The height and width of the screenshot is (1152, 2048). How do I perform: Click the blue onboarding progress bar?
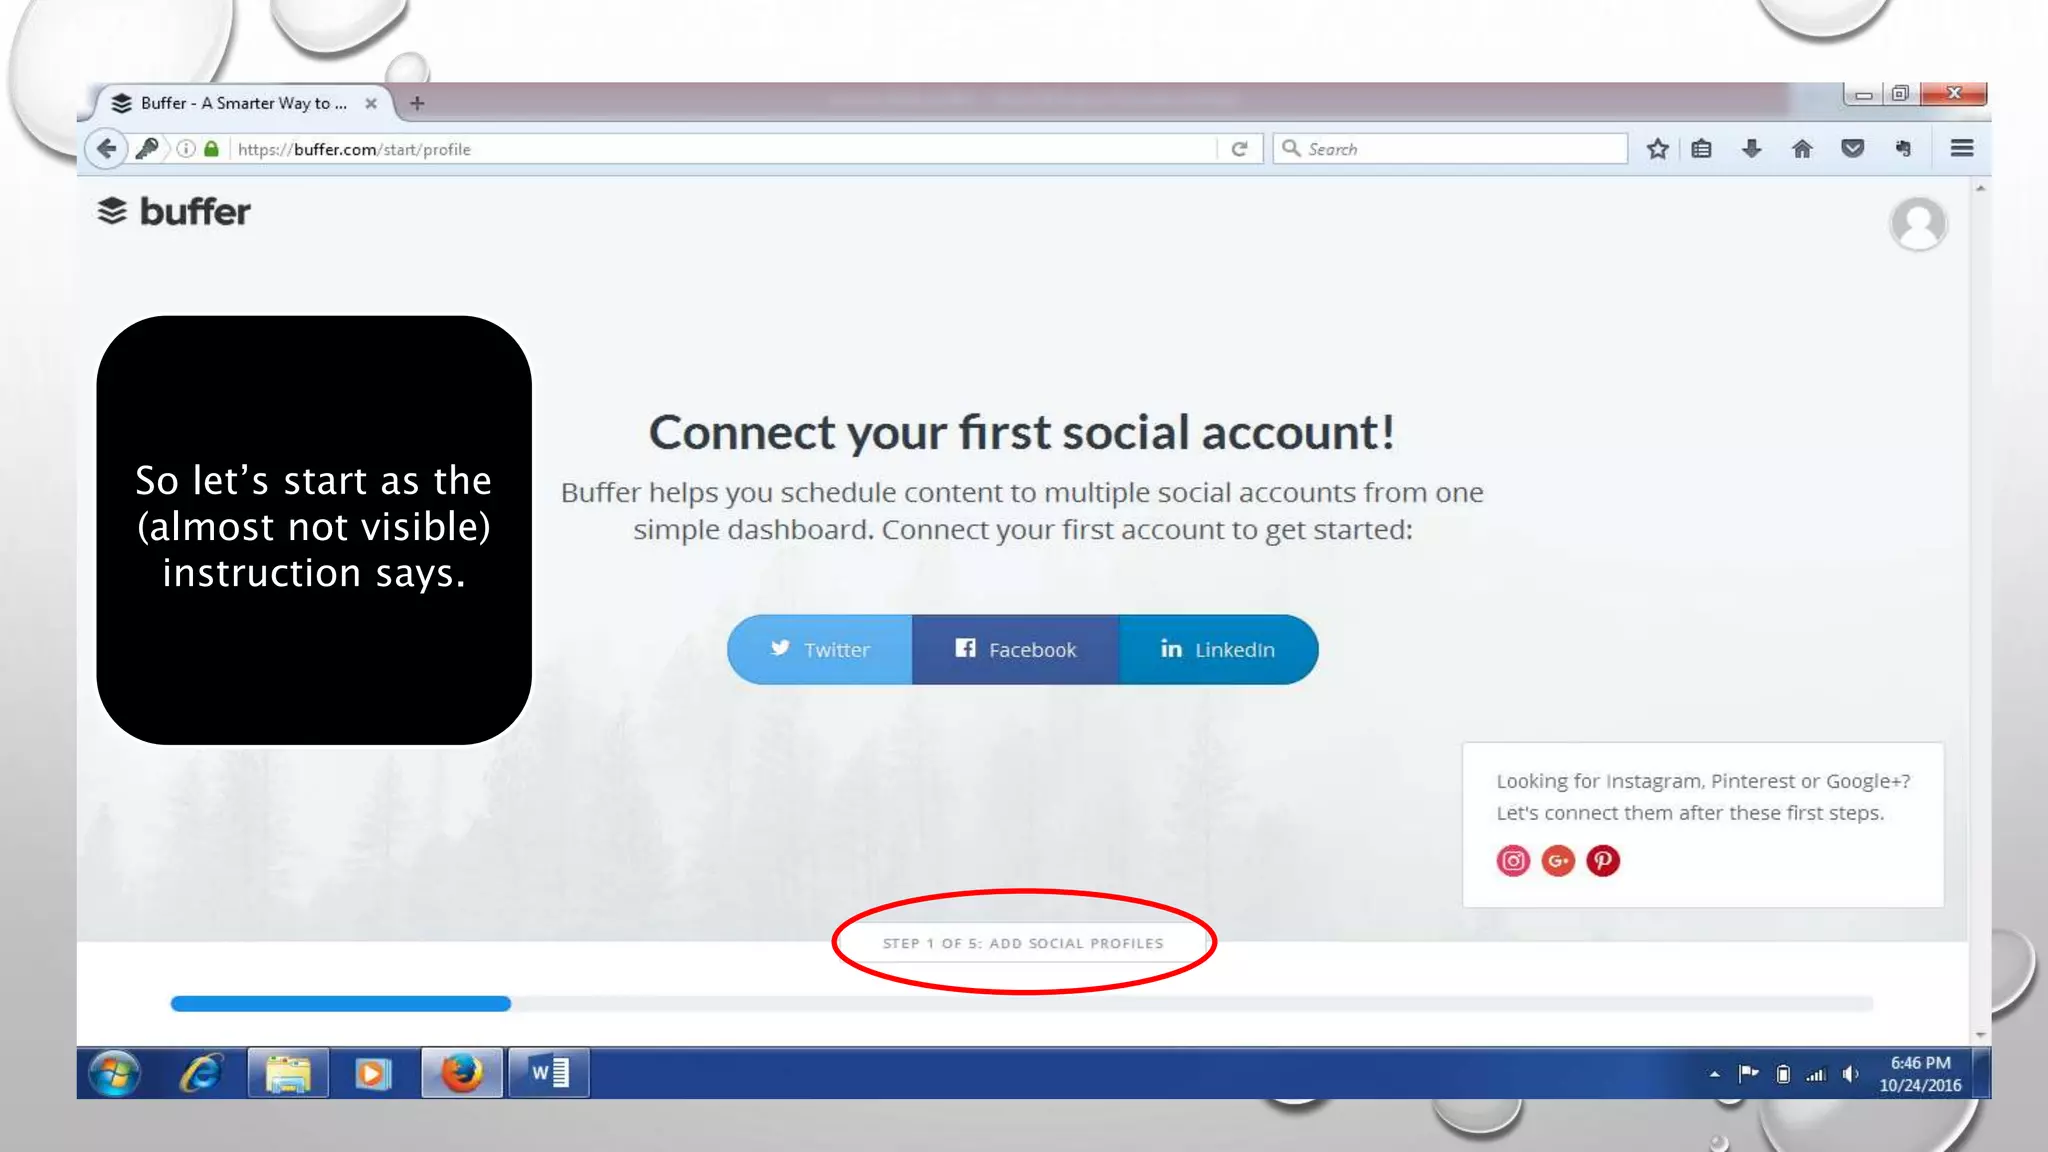click(x=340, y=1004)
